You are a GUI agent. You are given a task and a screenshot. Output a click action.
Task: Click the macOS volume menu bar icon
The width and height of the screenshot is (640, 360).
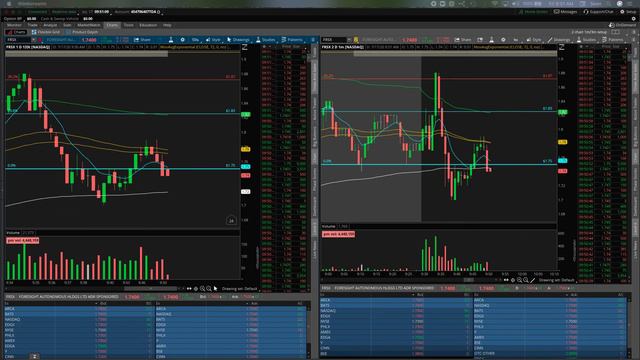(515, 3)
